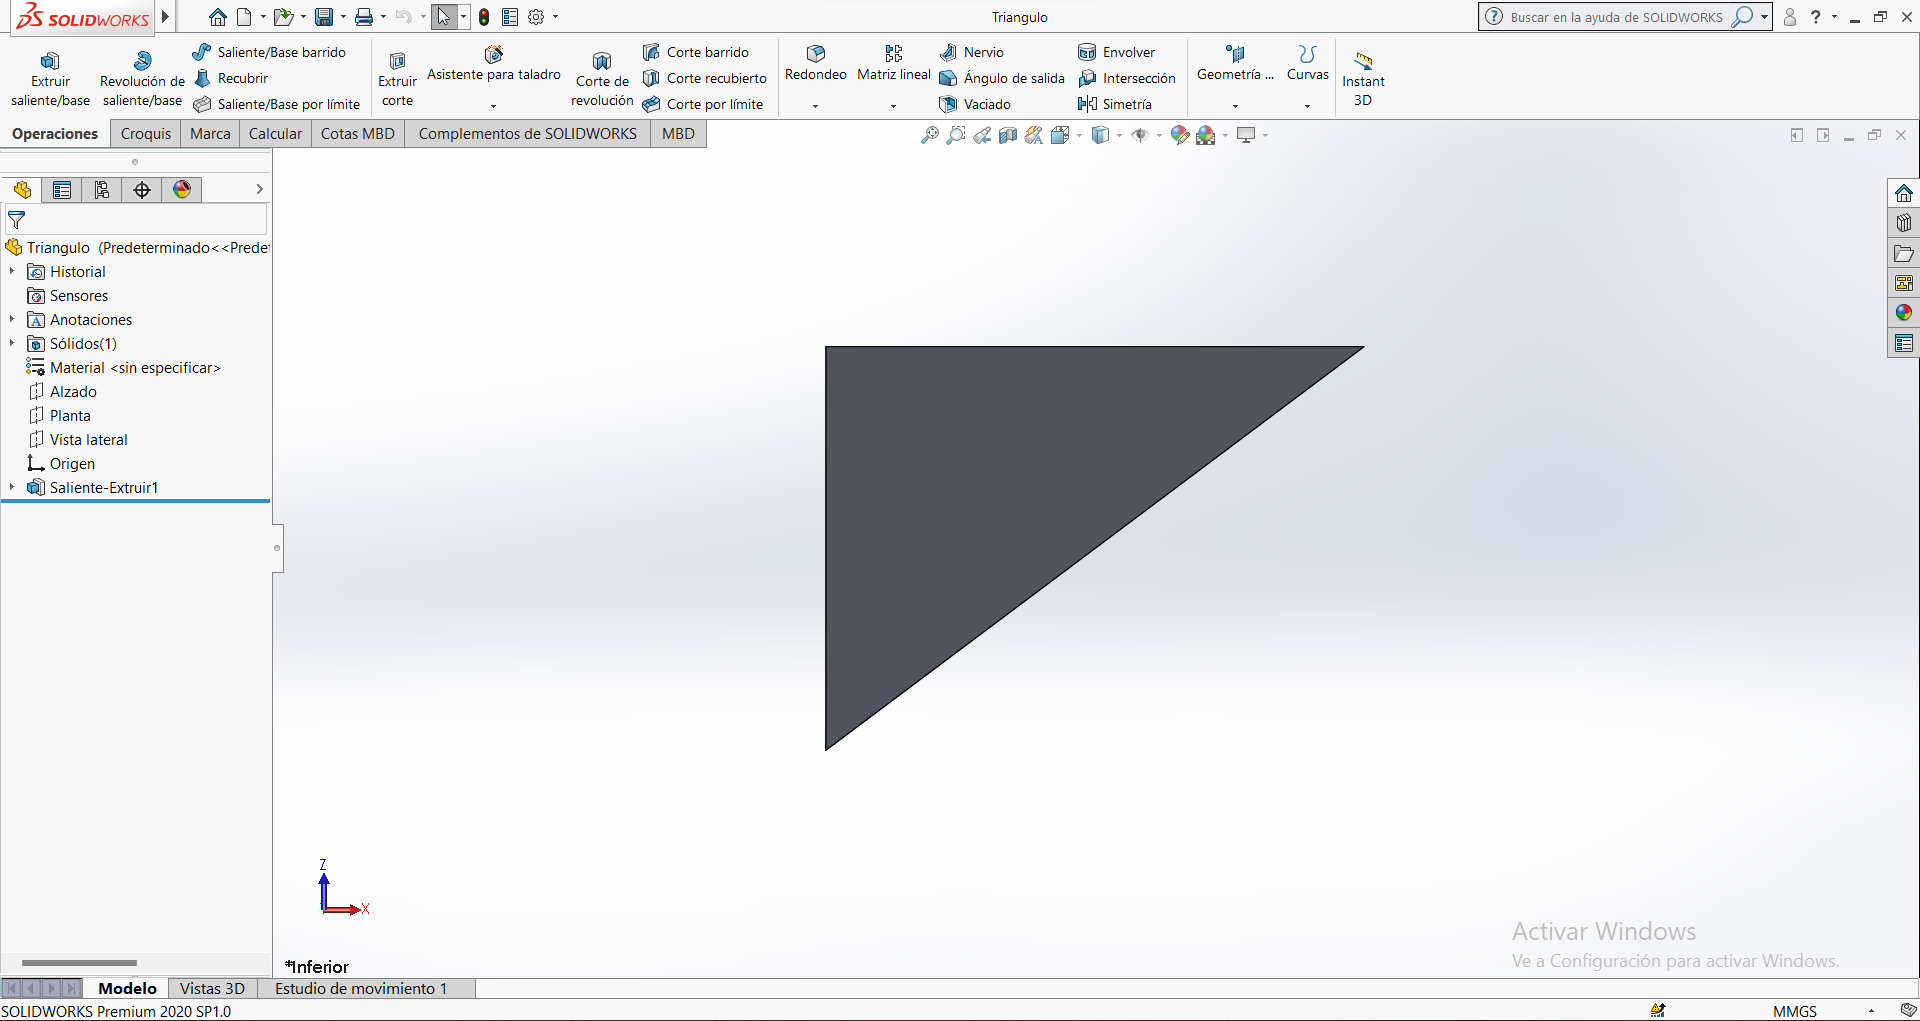Open Asistente para taladro

pos(494,64)
